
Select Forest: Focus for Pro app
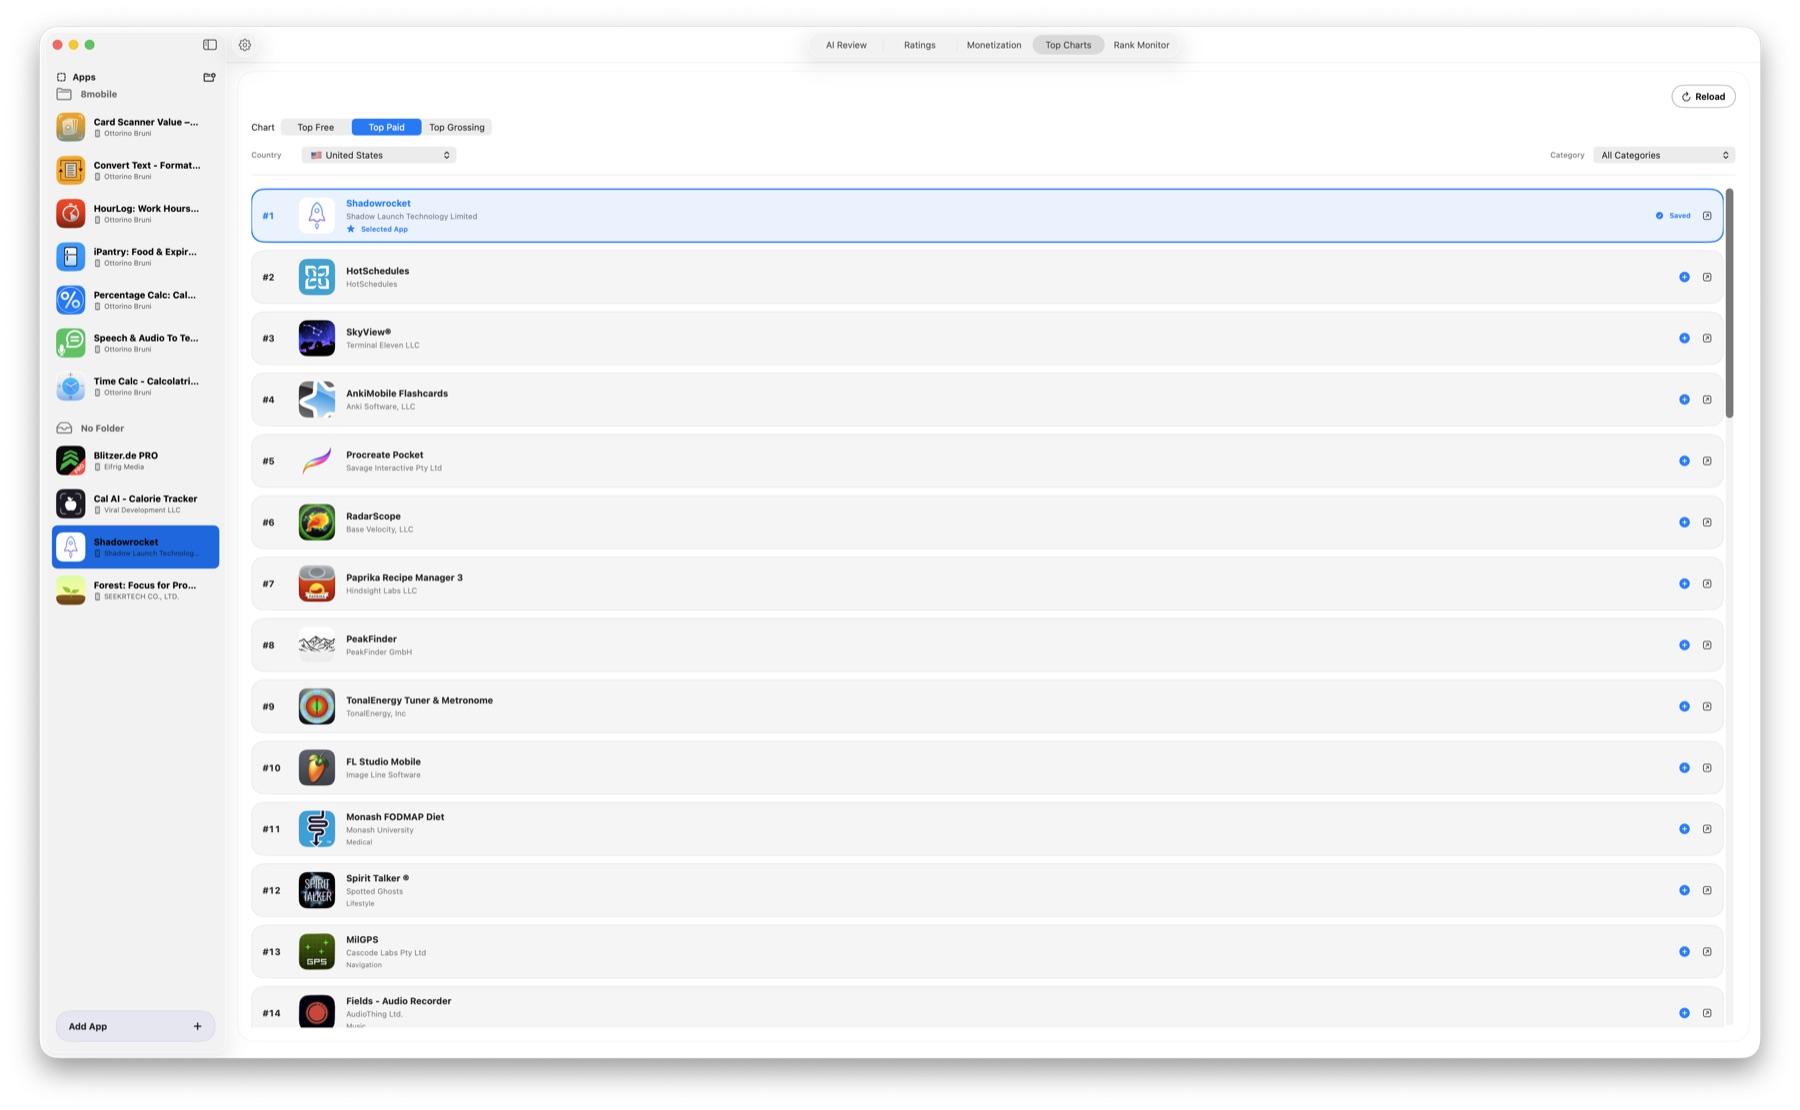[135, 590]
